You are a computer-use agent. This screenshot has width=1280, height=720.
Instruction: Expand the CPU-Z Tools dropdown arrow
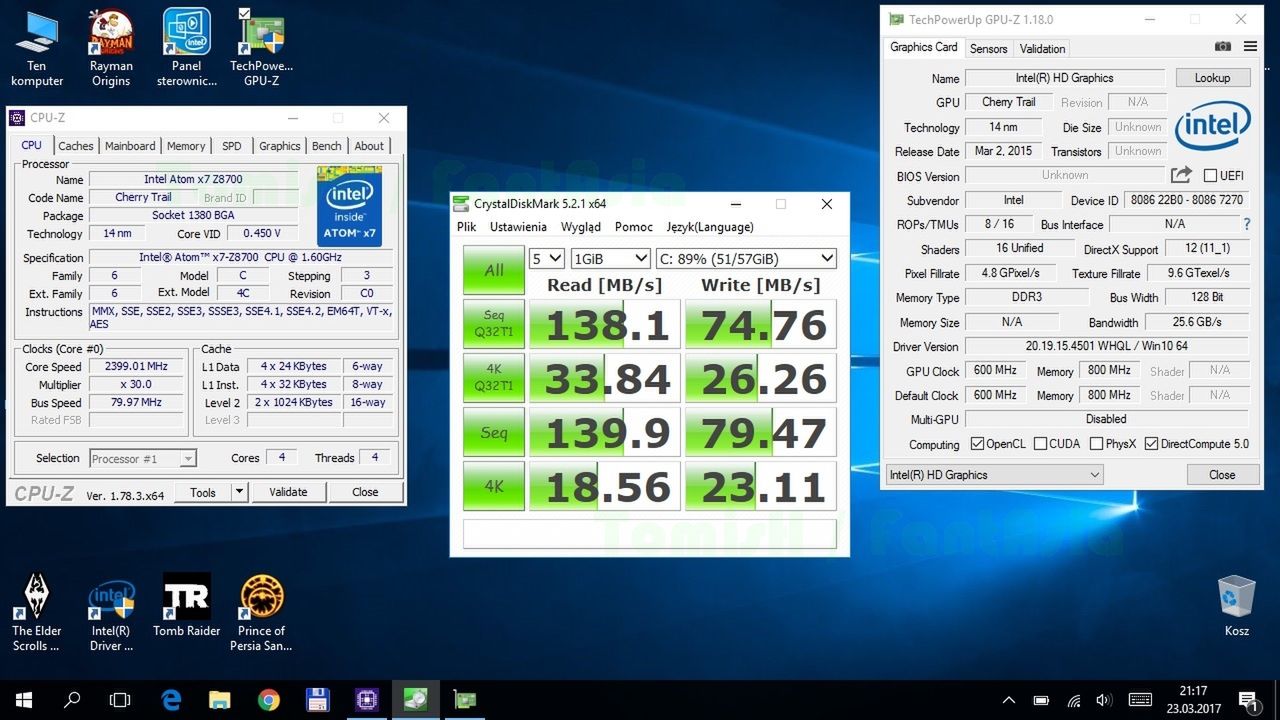pos(239,492)
